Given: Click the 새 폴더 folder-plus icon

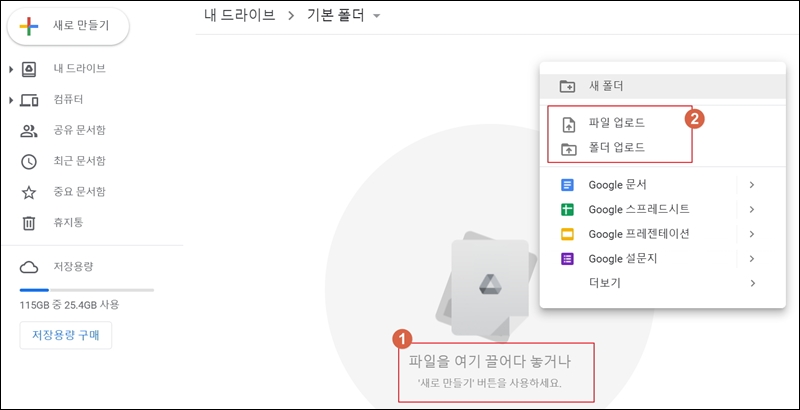Looking at the screenshot, I should [567, 86].
